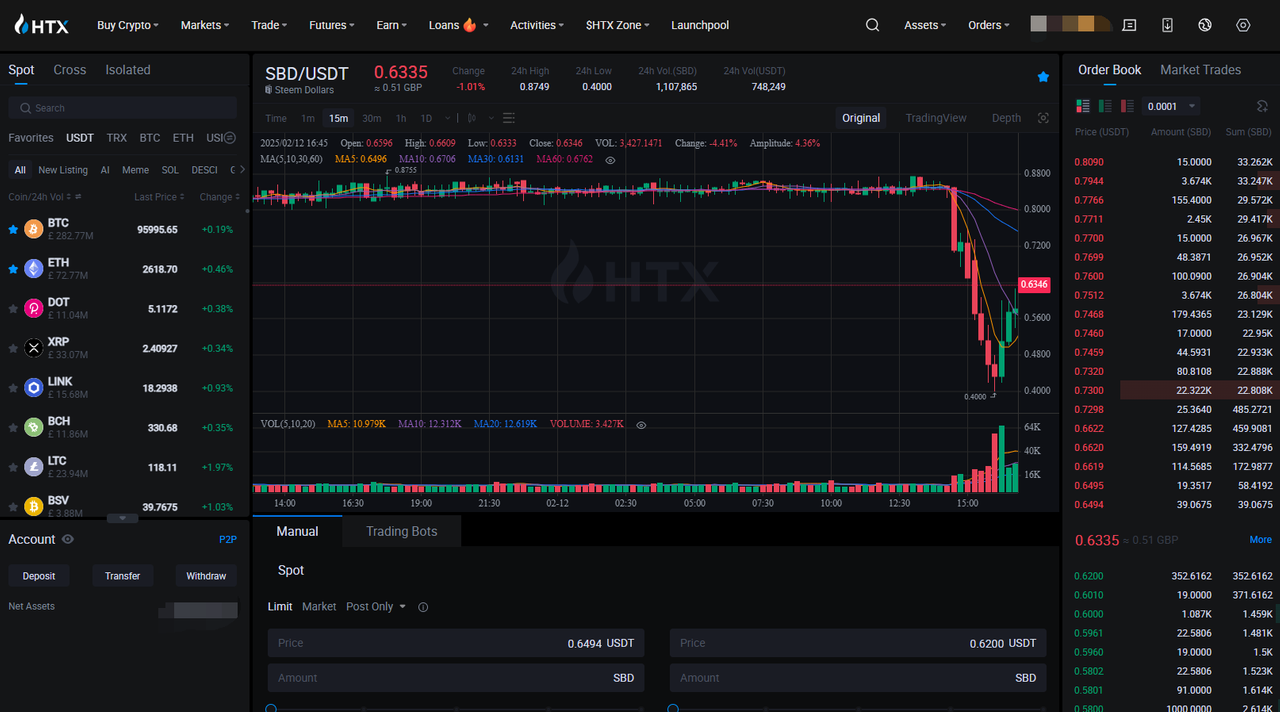Toggle favorite star for XRP row
The image size is (1280, 712).
(x=13, y=348)
